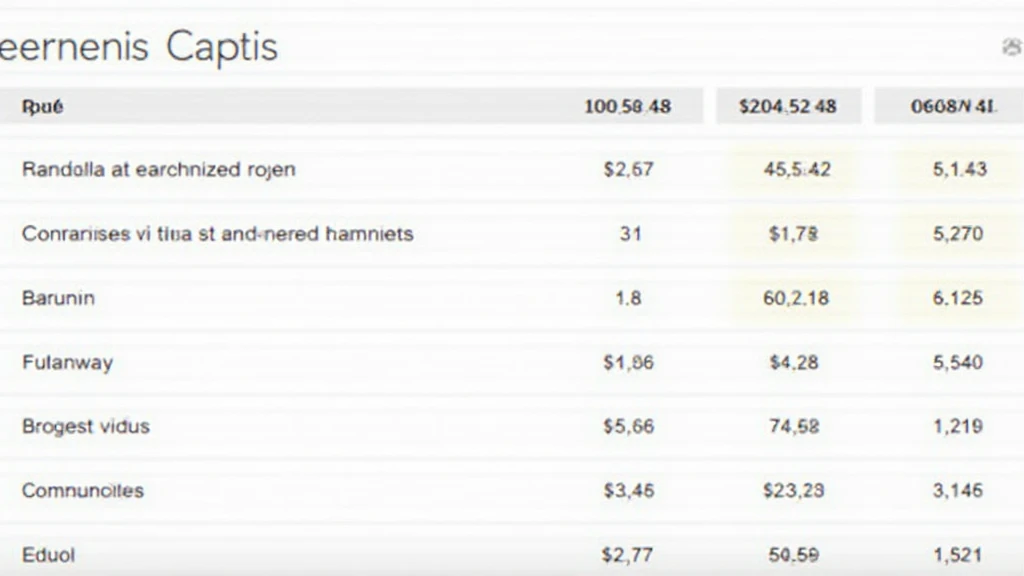
Task: Select the '0608N 4L' column header
Action: coord(952,106)
